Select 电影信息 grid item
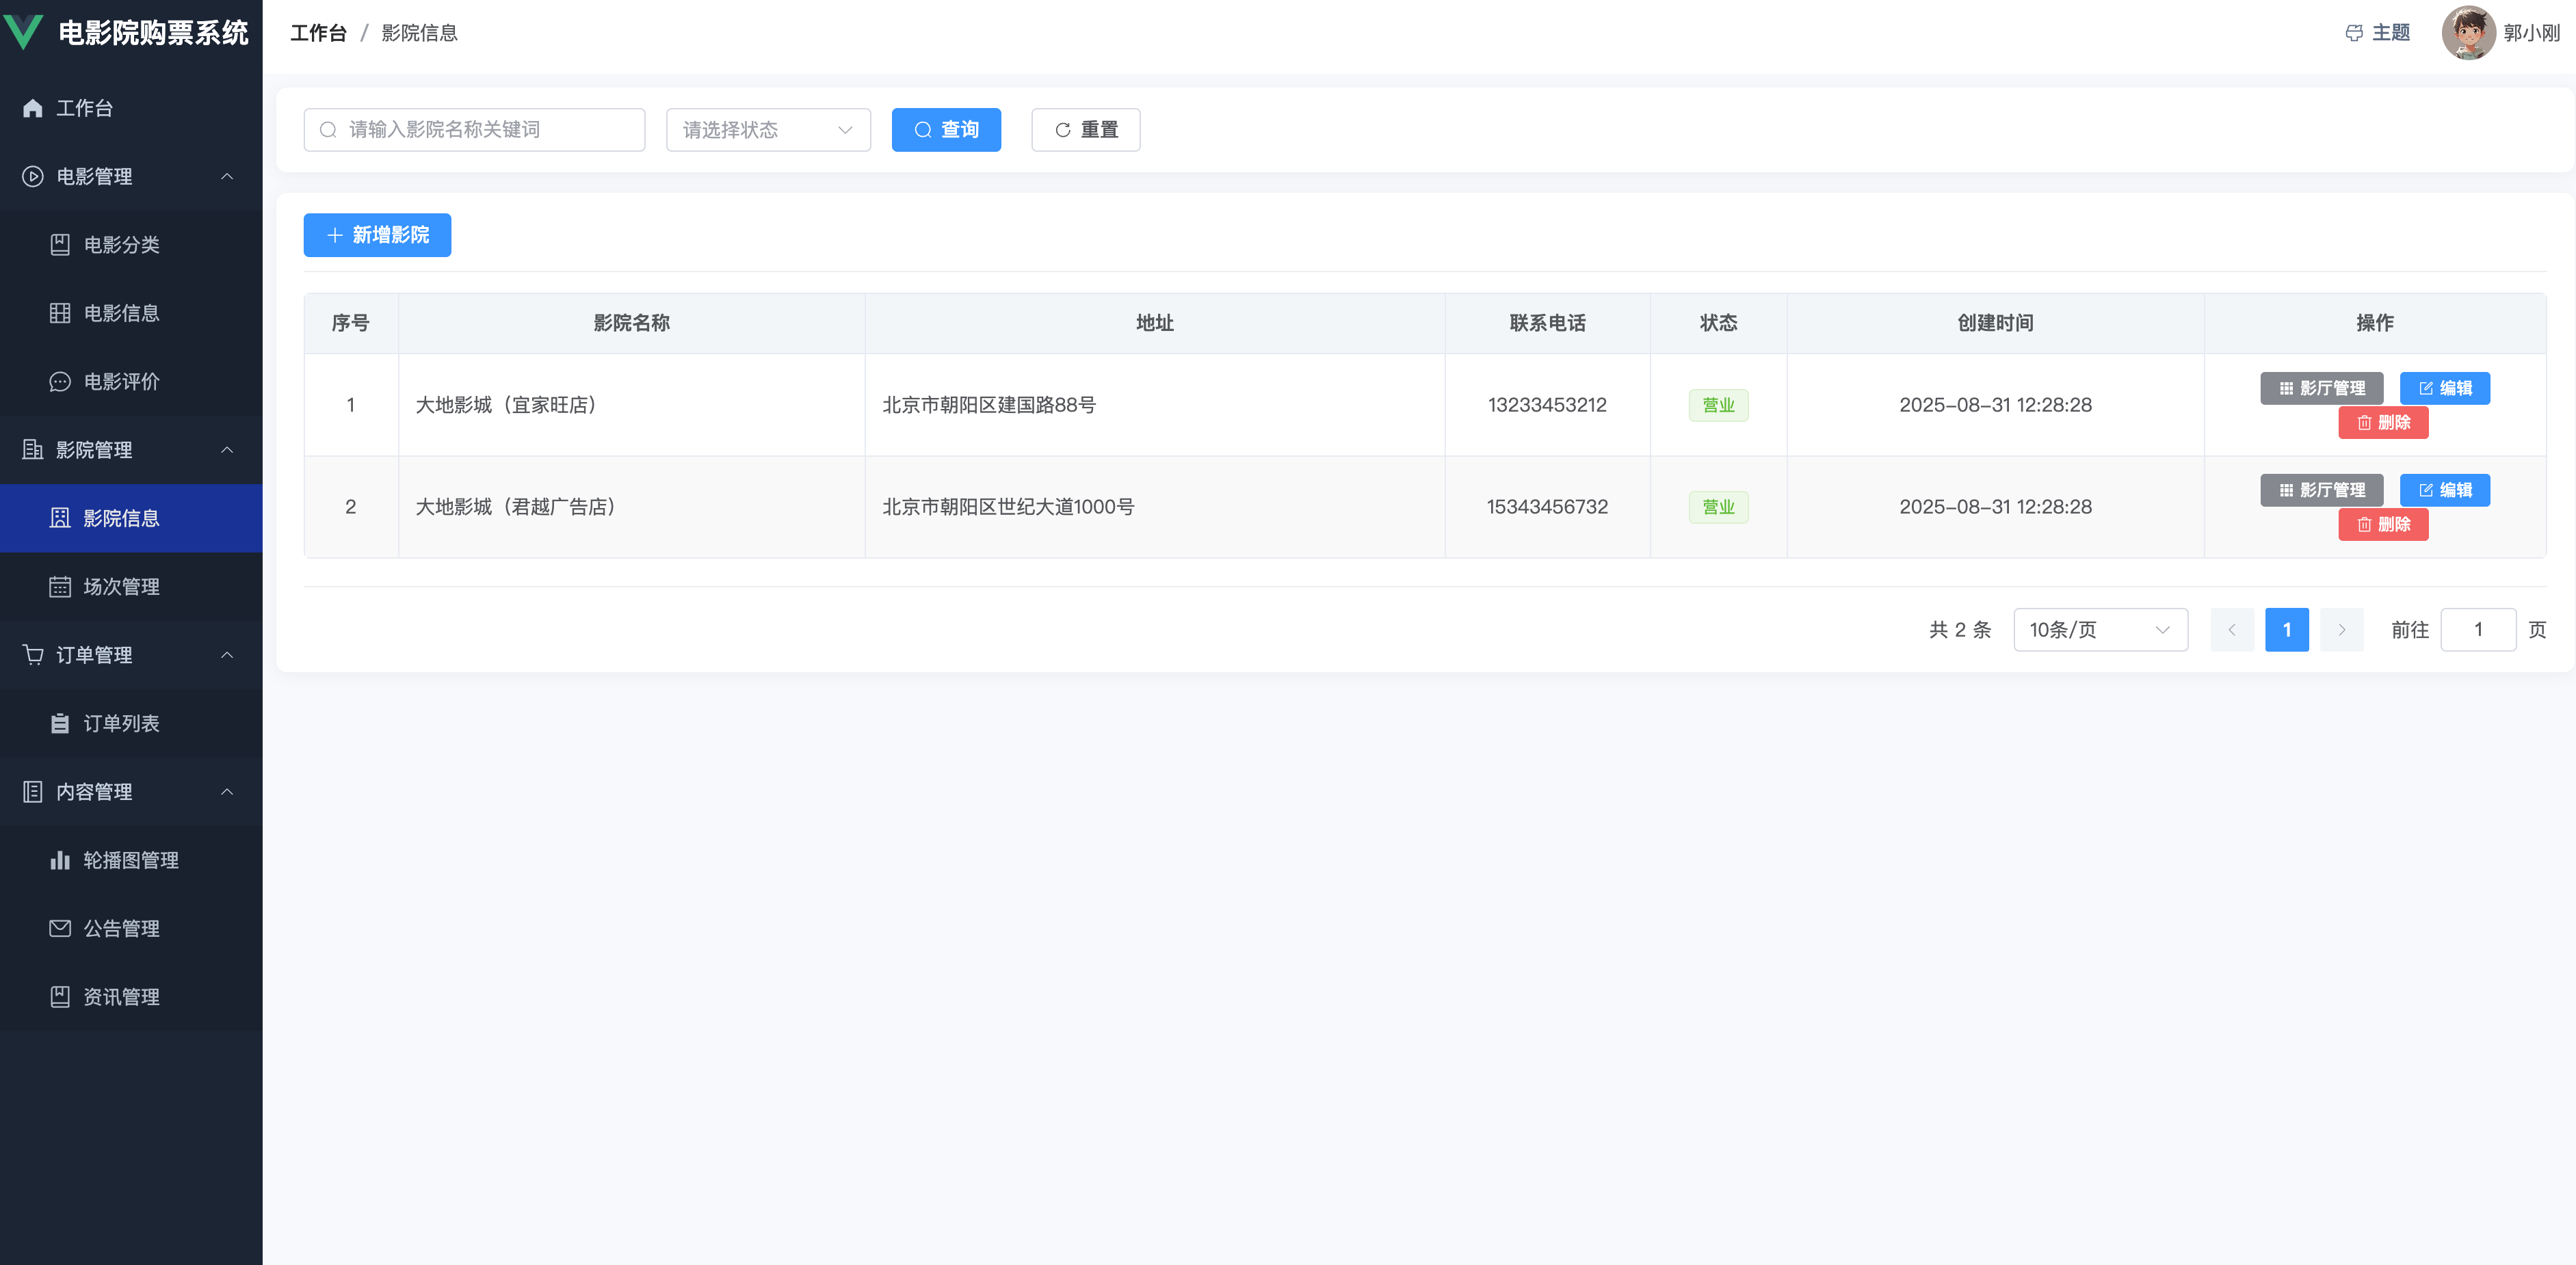 pyautogui.click(x=120, y=313)
